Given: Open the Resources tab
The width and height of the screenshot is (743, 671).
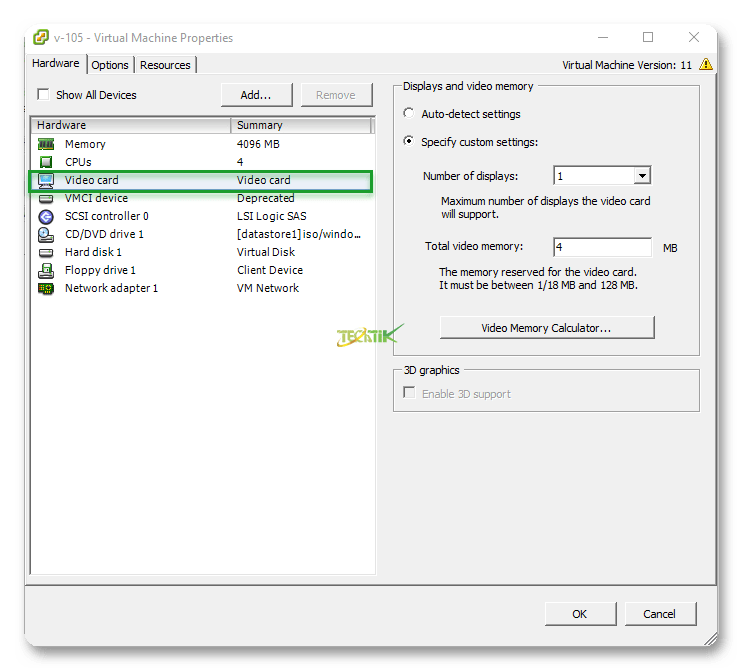Looking at the screenshot, I should coord(165,65).
